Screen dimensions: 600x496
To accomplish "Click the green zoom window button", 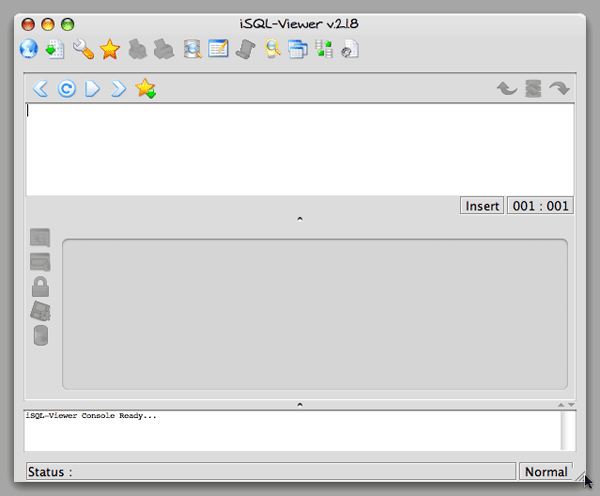I will tap(68, 24).
